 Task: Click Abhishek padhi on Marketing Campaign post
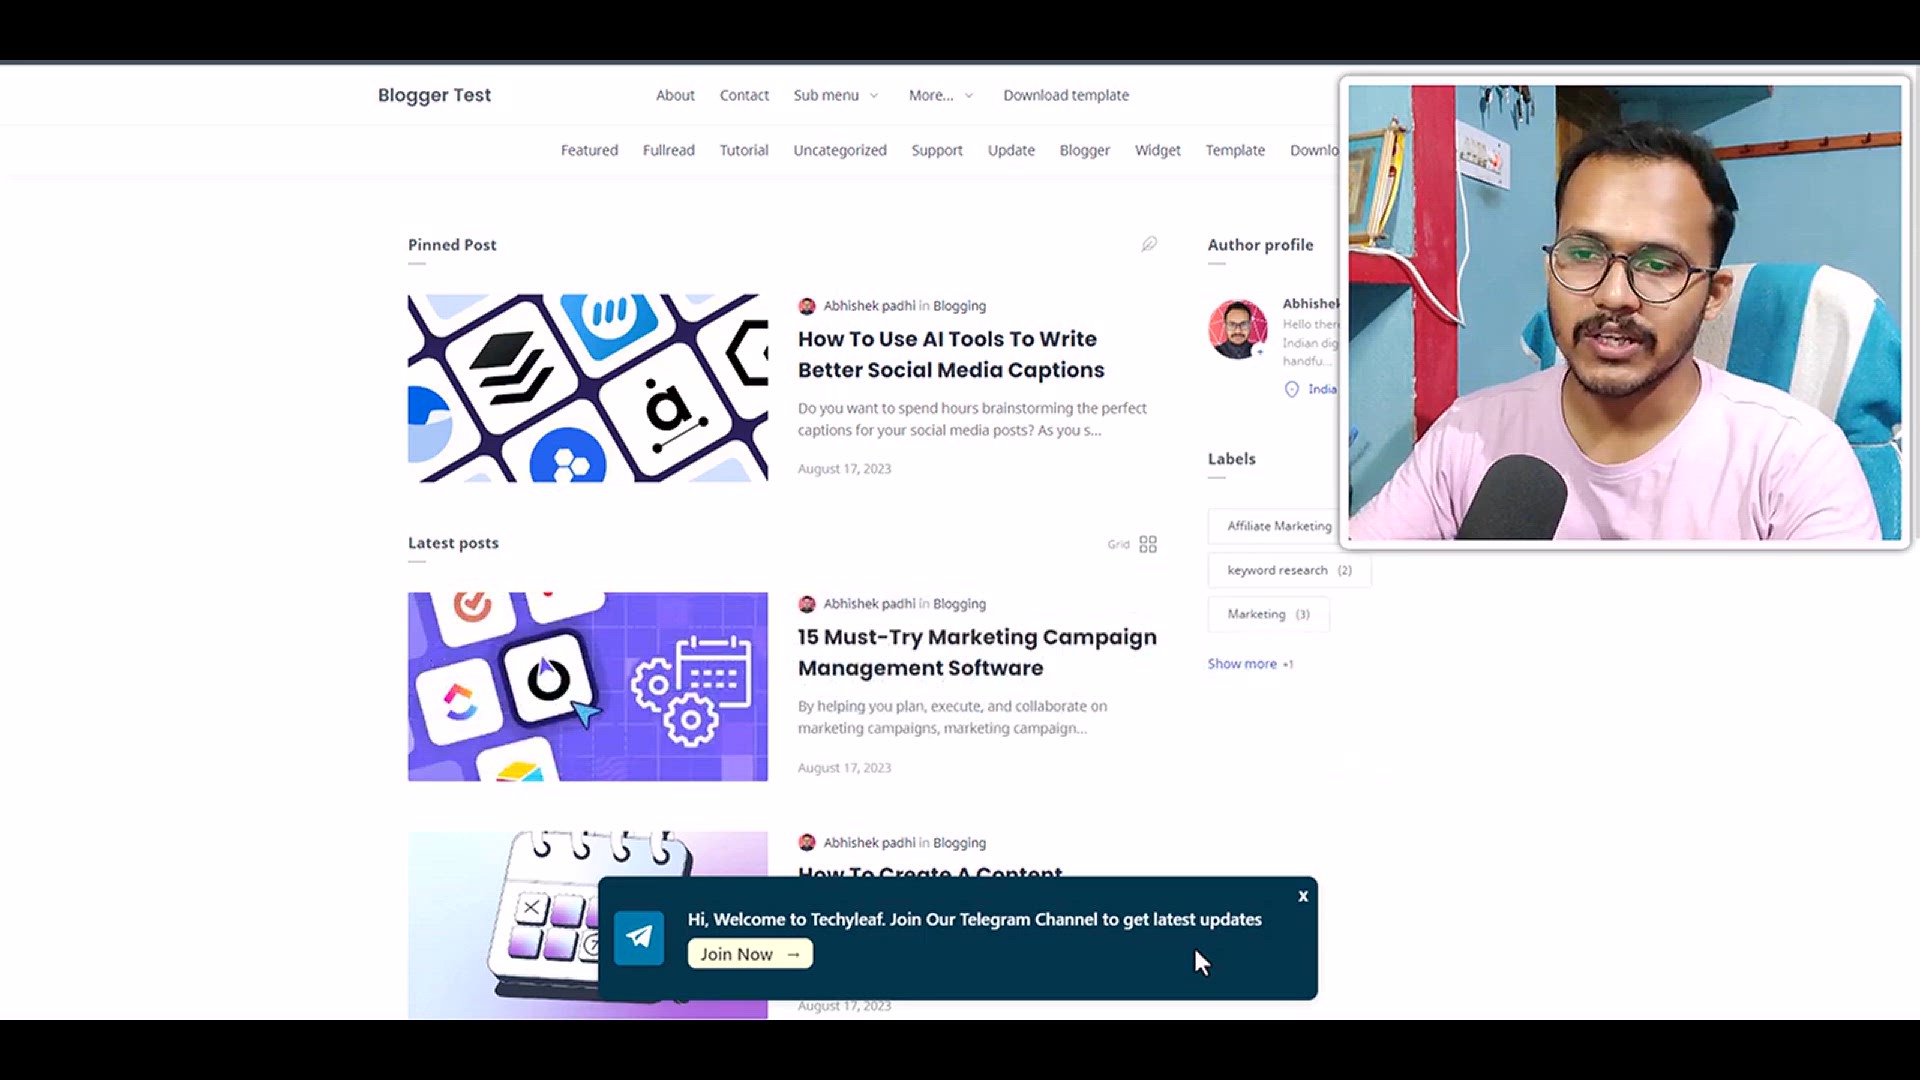[x=869, y=604]
